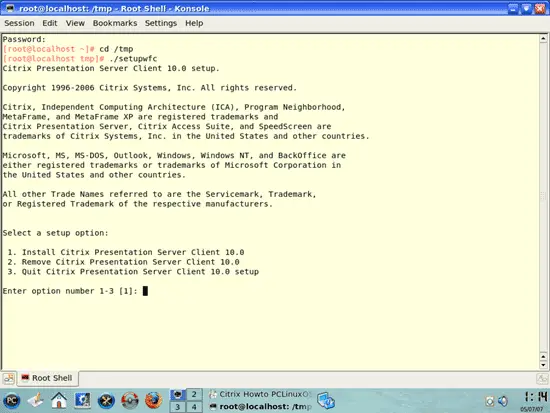Click the 'cd /tmp' command text
Viewport: 550px width, 413px height.
coord(116,49)
